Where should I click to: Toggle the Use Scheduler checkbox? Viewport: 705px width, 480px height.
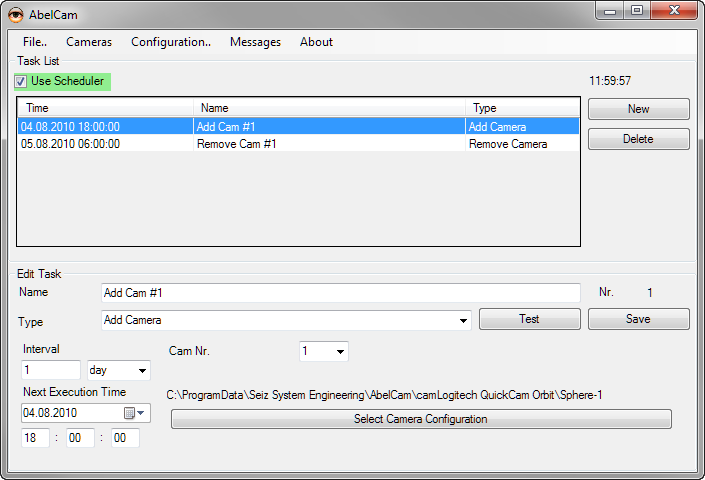pos(21,82)
